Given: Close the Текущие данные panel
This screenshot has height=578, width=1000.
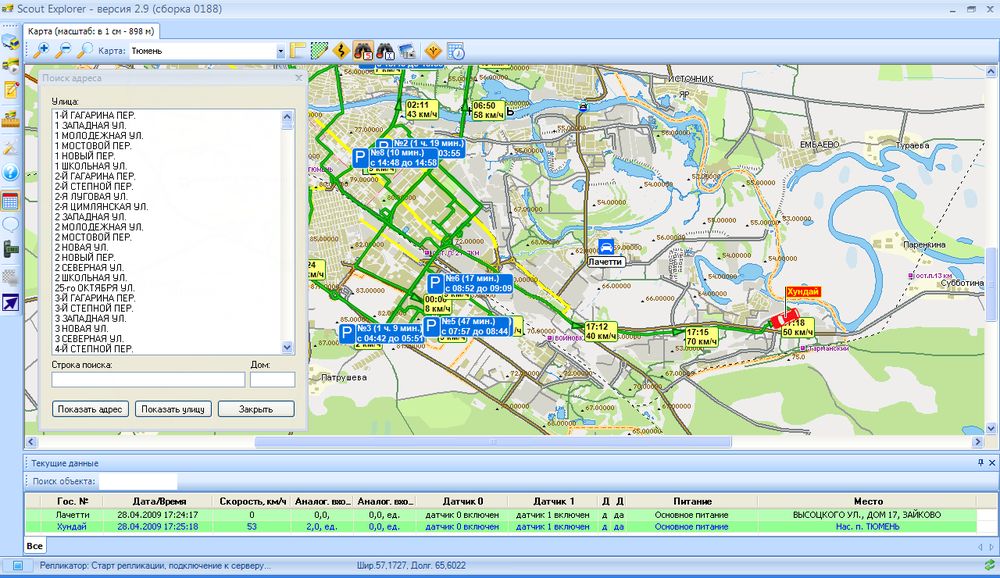Looking at the screenshot, I should (992, 463).
